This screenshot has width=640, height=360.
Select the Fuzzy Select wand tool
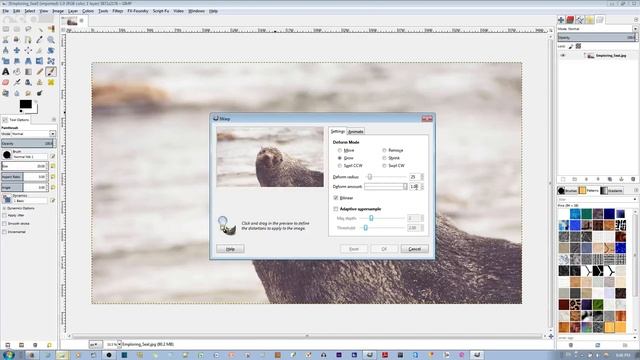tap(40, 29)
